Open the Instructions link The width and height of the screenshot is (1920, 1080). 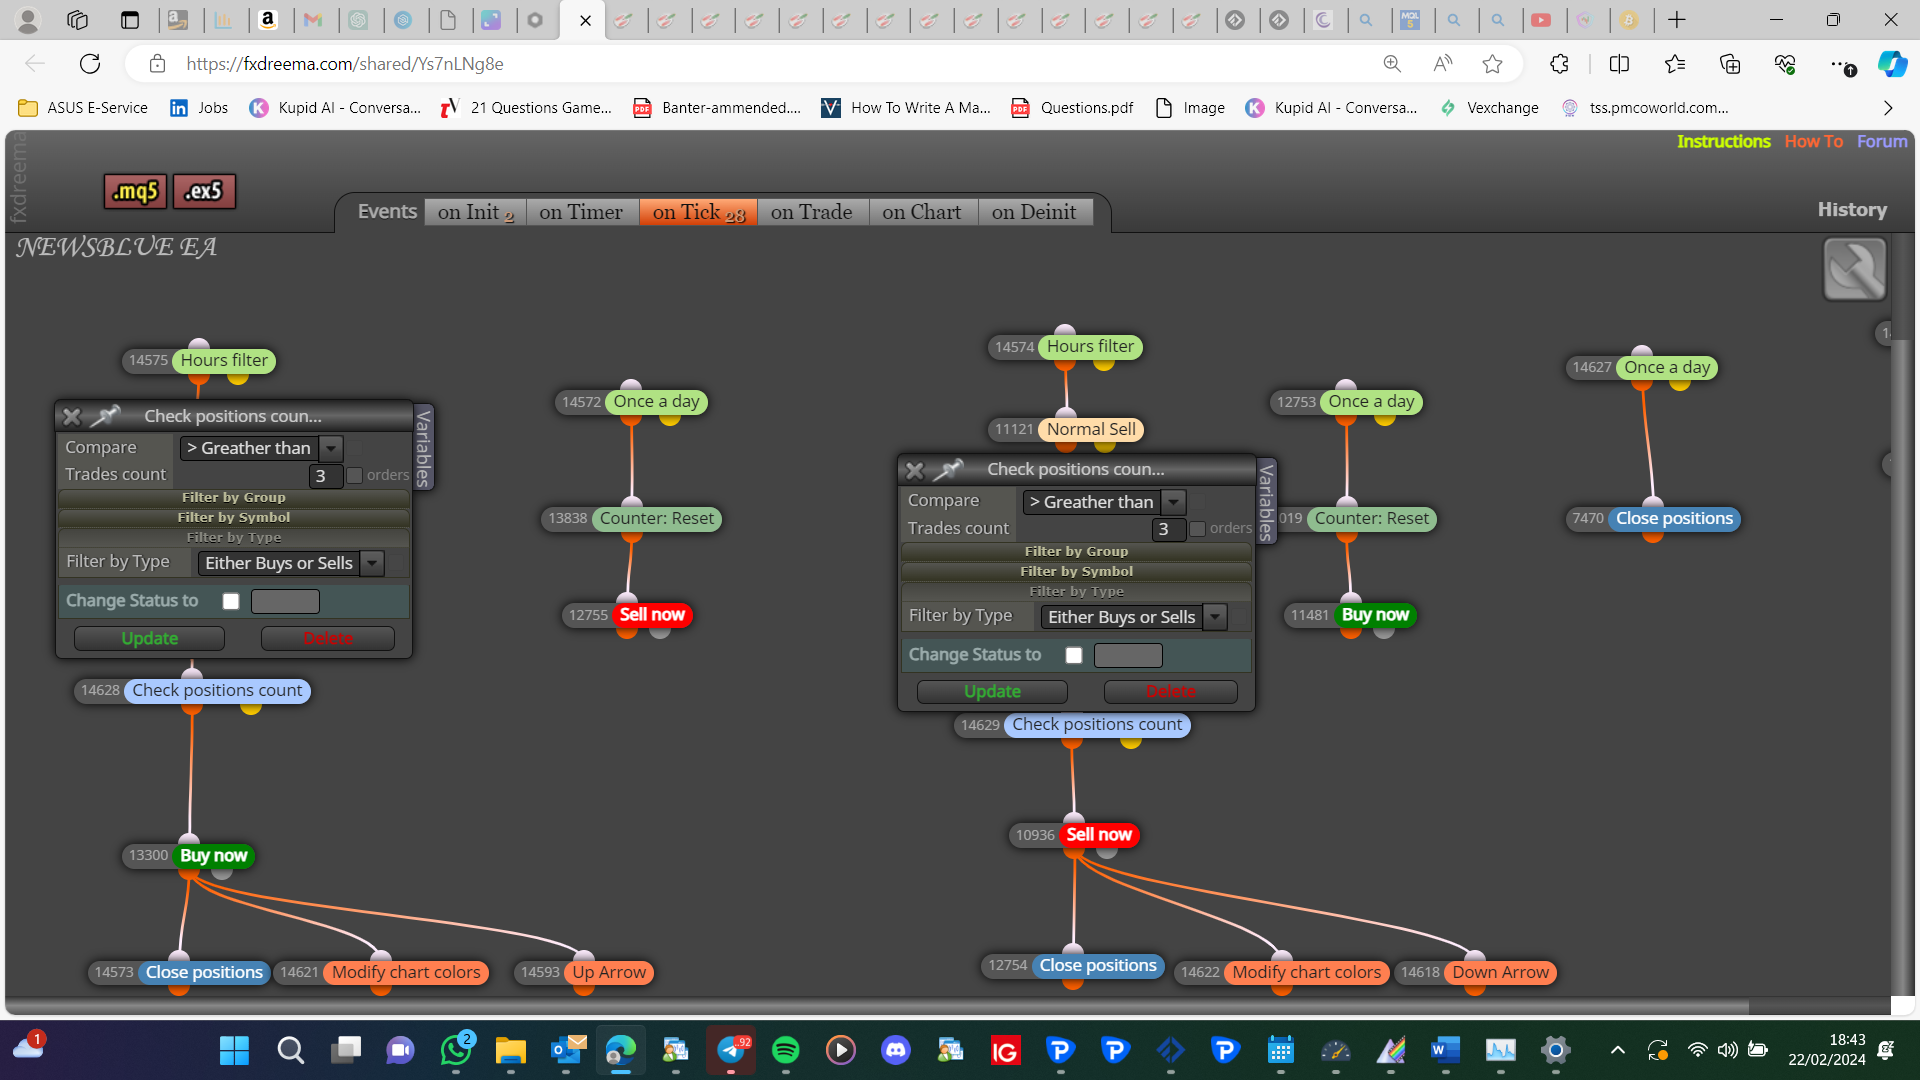click(x=1723, y=142)
